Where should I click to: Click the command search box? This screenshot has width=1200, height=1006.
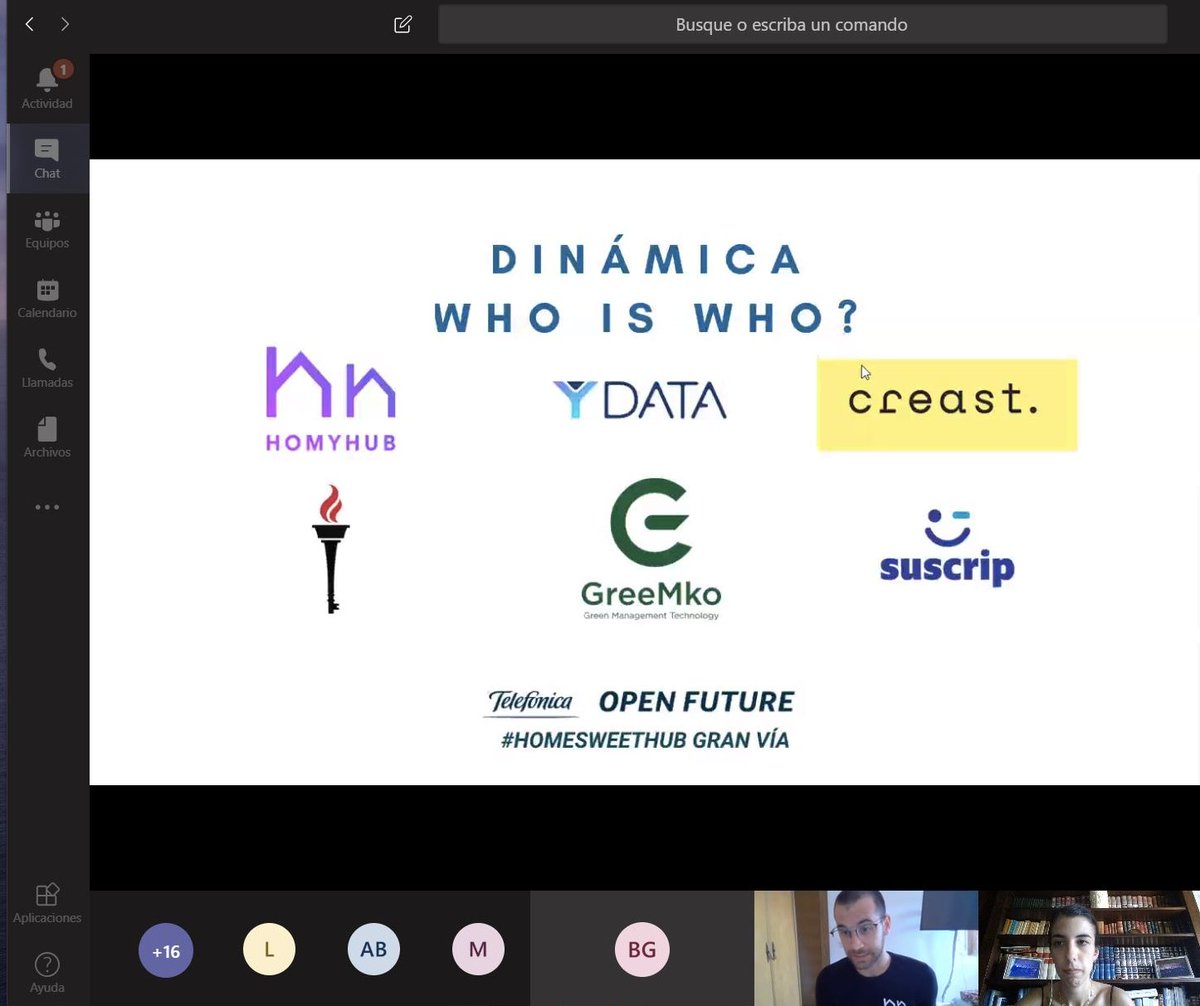[x=803, y=25]
